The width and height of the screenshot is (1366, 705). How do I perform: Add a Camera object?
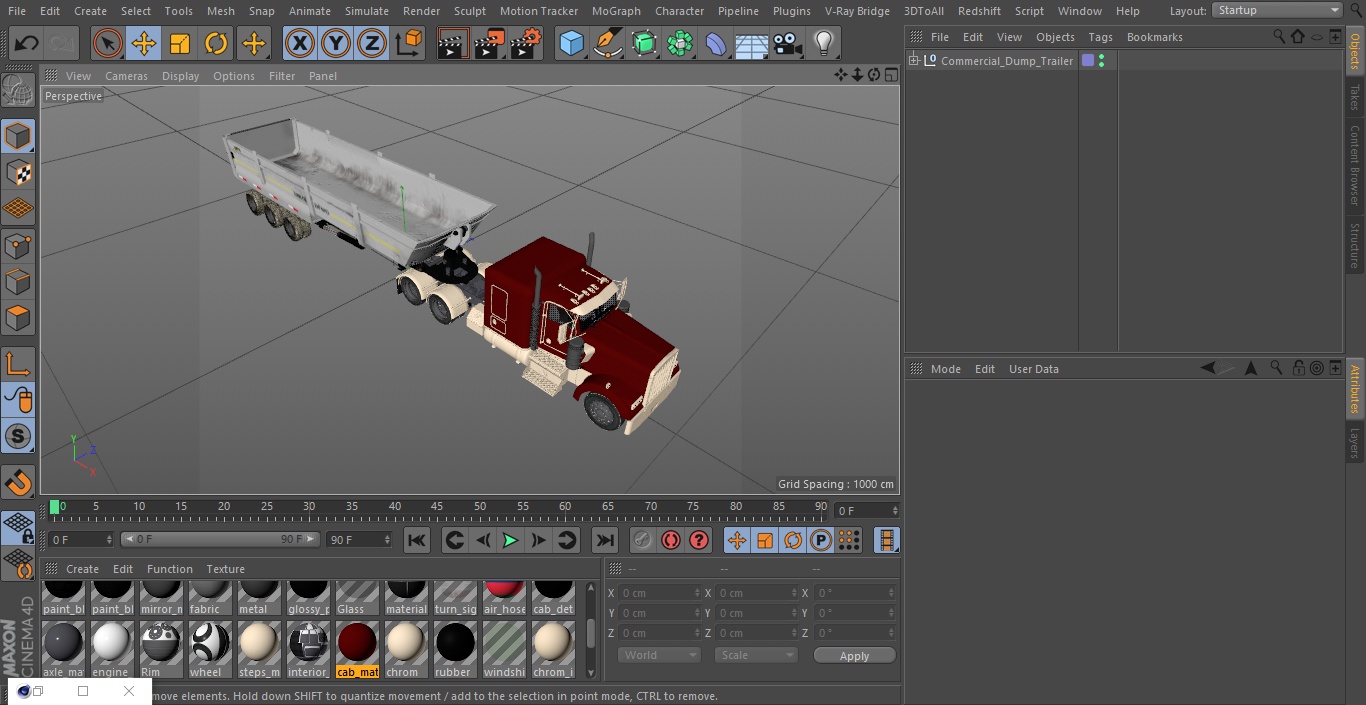[788, 43]
